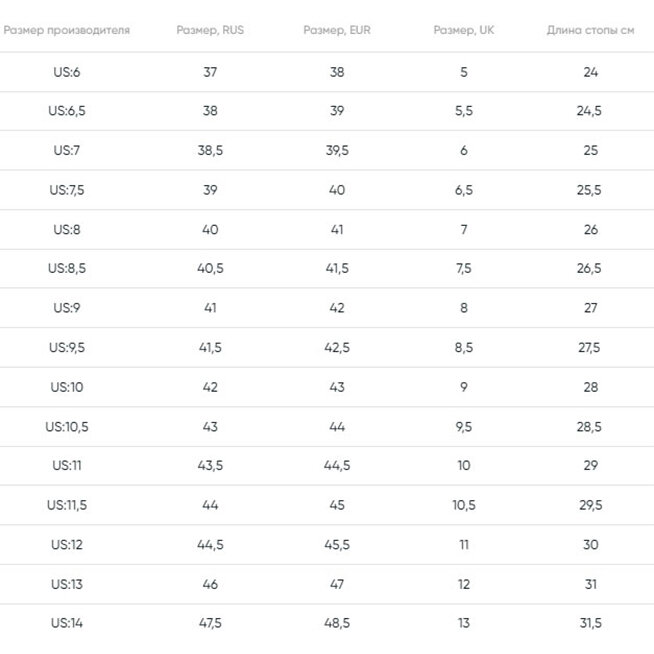Select the US:10,5 manufacturer size

click(67, 427)
